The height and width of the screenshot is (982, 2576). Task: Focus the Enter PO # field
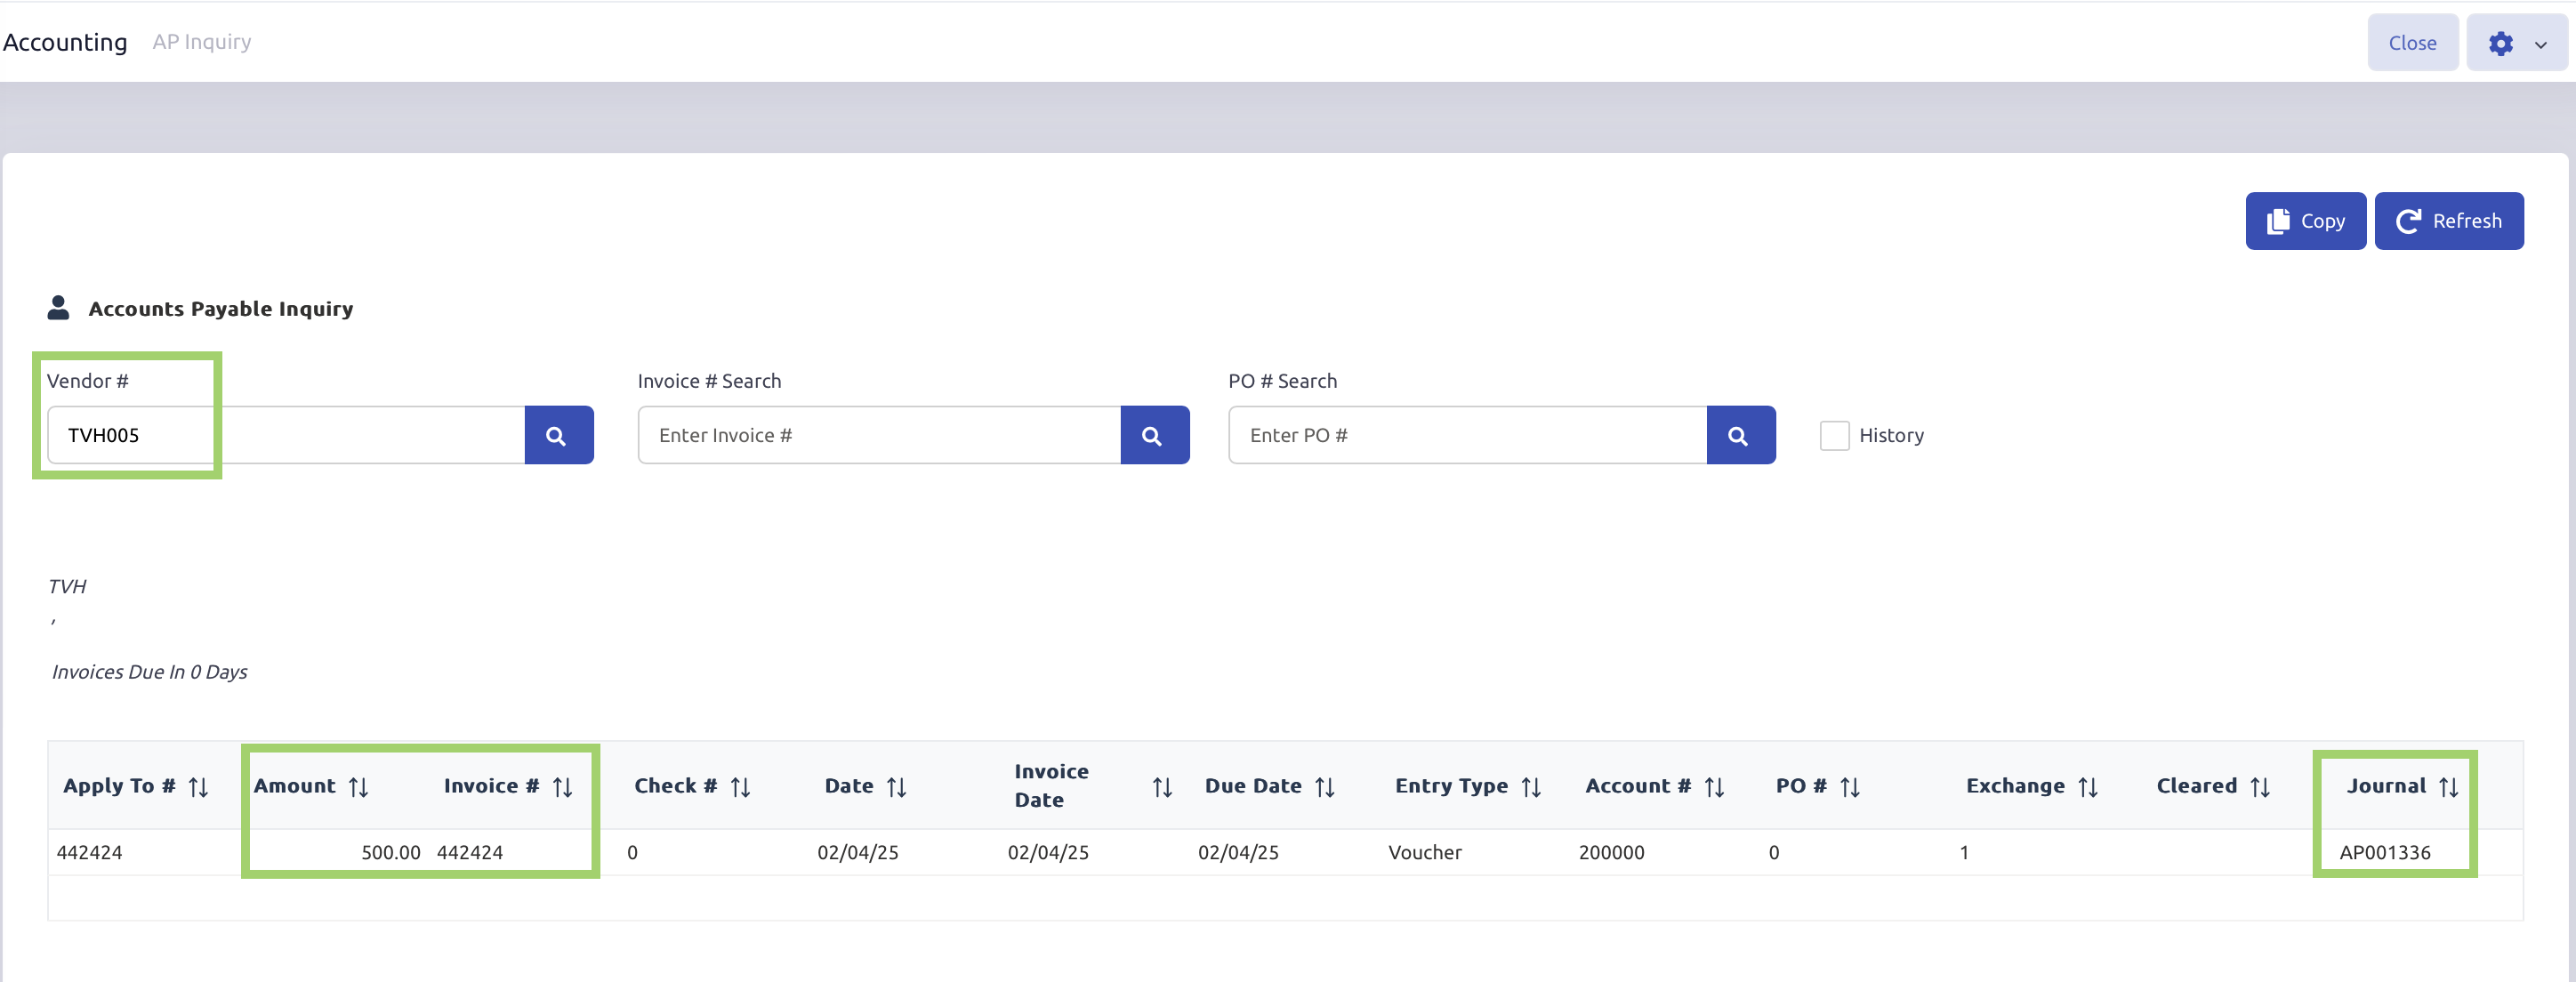(1466, 436)
